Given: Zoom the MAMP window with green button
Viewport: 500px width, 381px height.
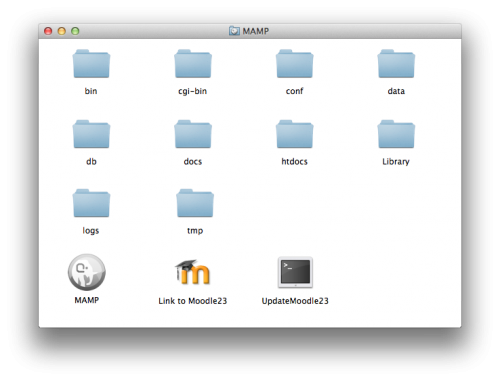Looking at the screenshot, I should pos(75,31).
